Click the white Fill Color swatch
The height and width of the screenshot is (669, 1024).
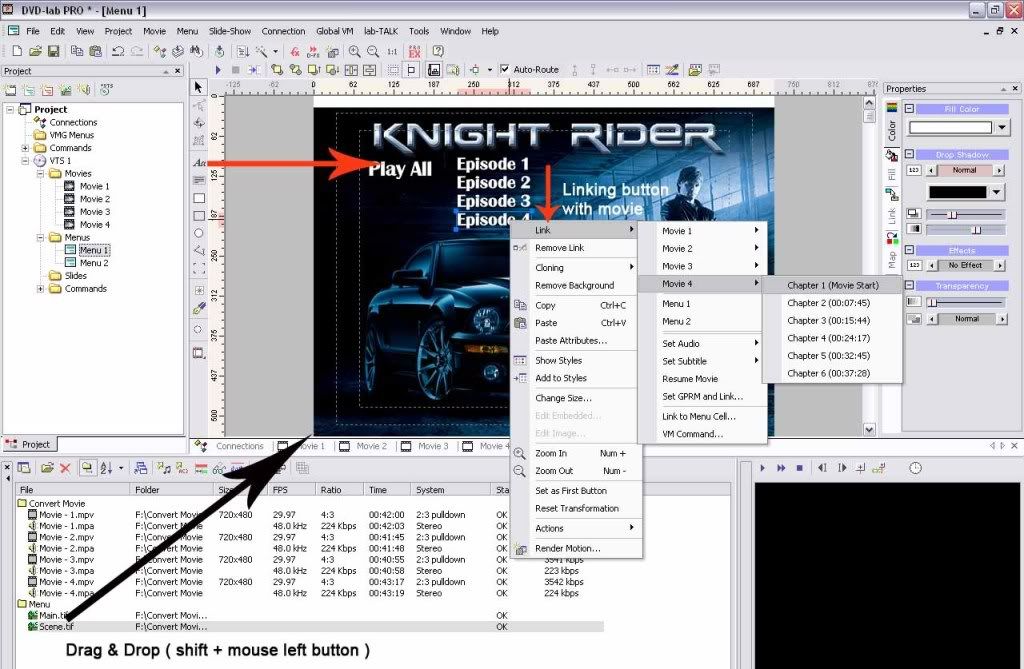coord(950,127)
